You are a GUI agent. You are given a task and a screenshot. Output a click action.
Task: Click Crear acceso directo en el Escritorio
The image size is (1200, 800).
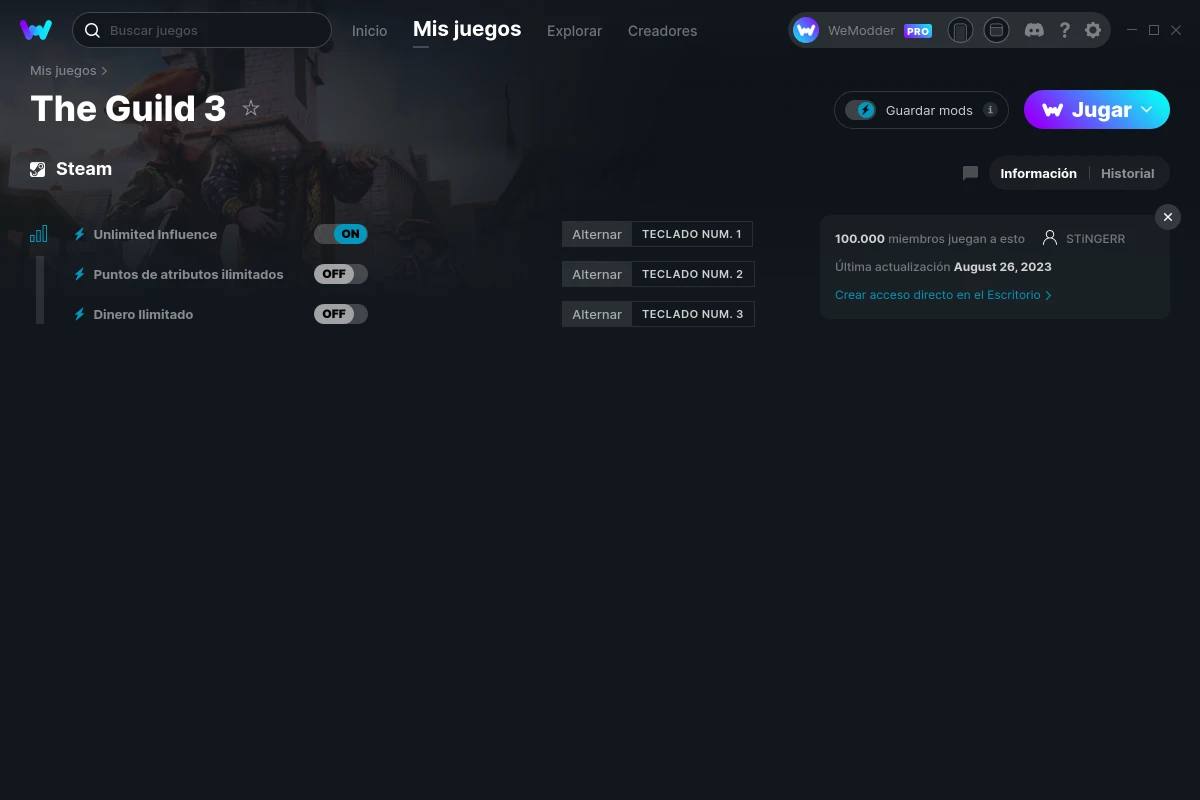tap(943, 295)
